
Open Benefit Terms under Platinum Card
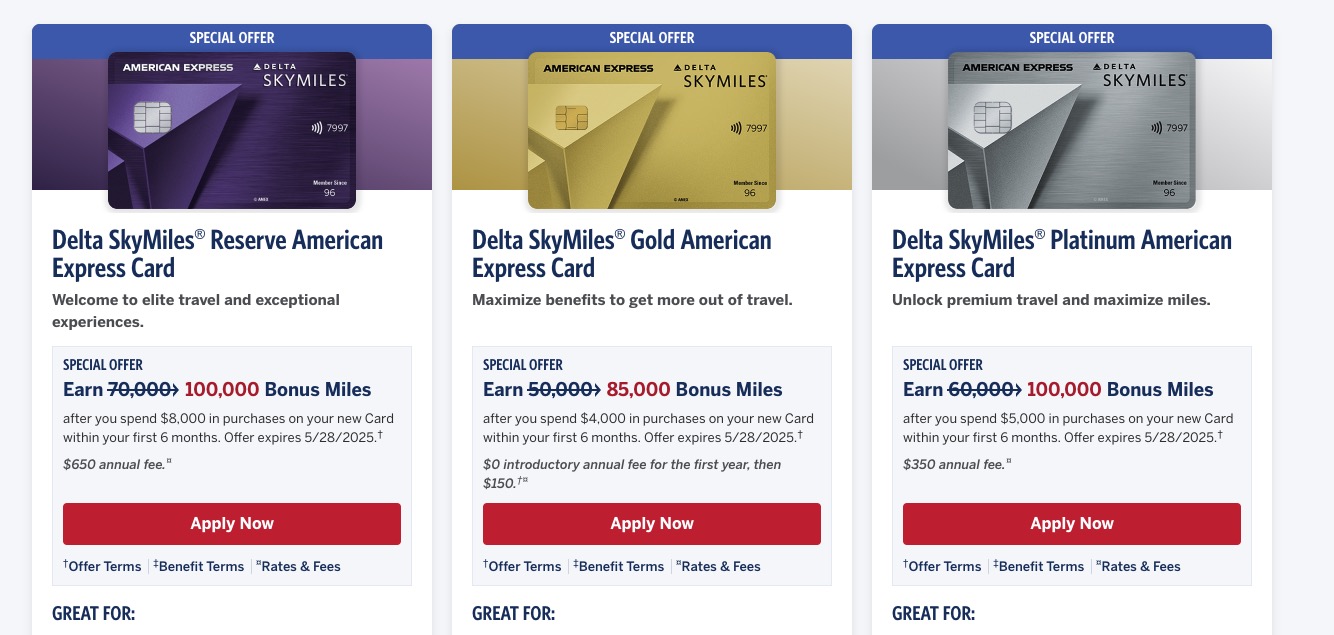[x=1040, y=566]
